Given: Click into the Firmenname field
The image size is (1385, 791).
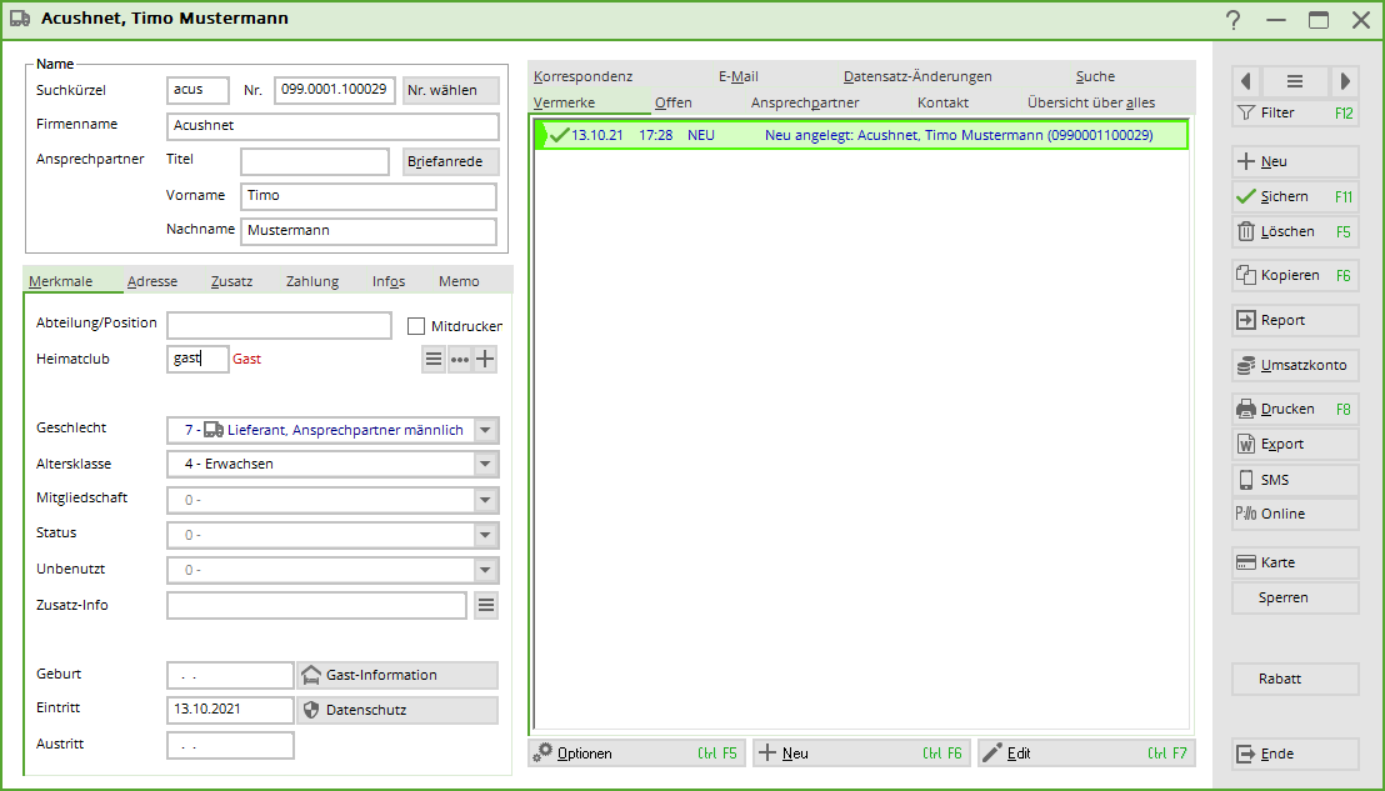Looking at the screenshot, I should pyautogui.click(x=332, y=126).
